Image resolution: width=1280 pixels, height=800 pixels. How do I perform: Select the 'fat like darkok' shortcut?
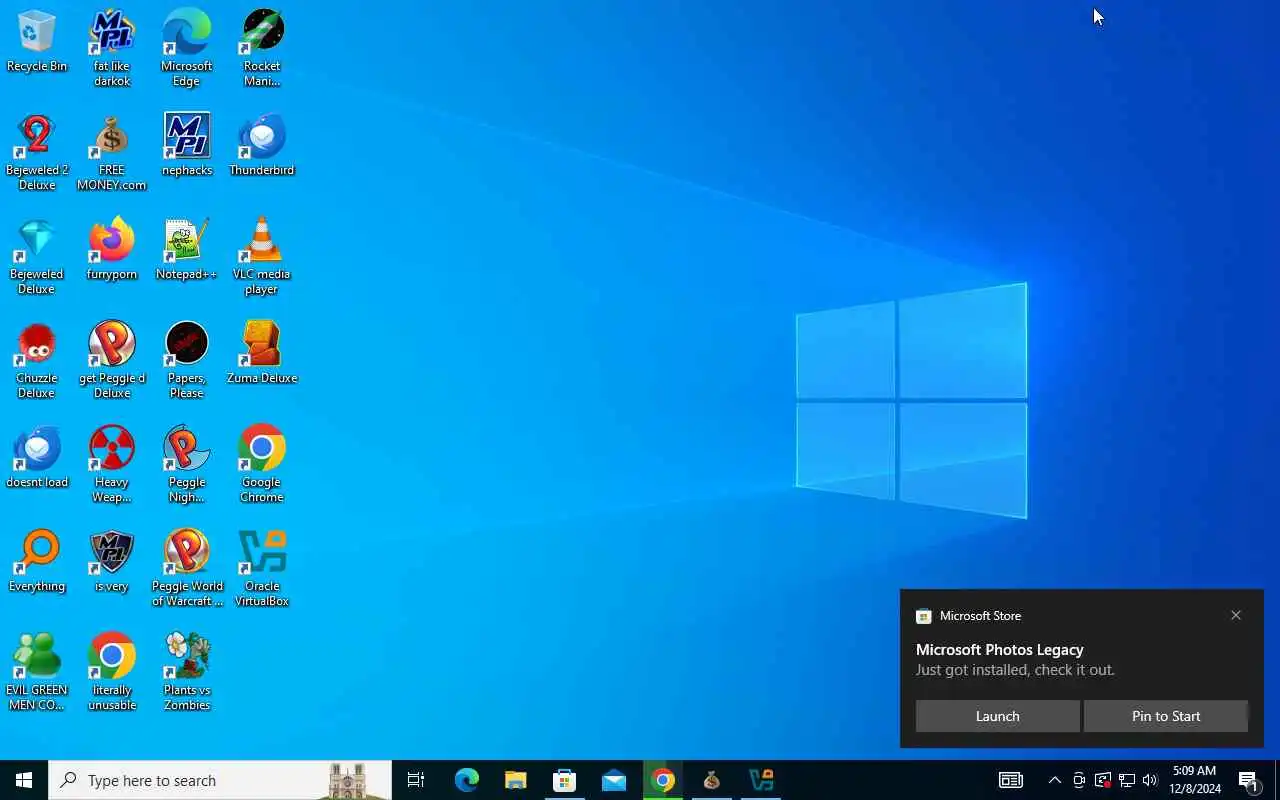[112, 48]
